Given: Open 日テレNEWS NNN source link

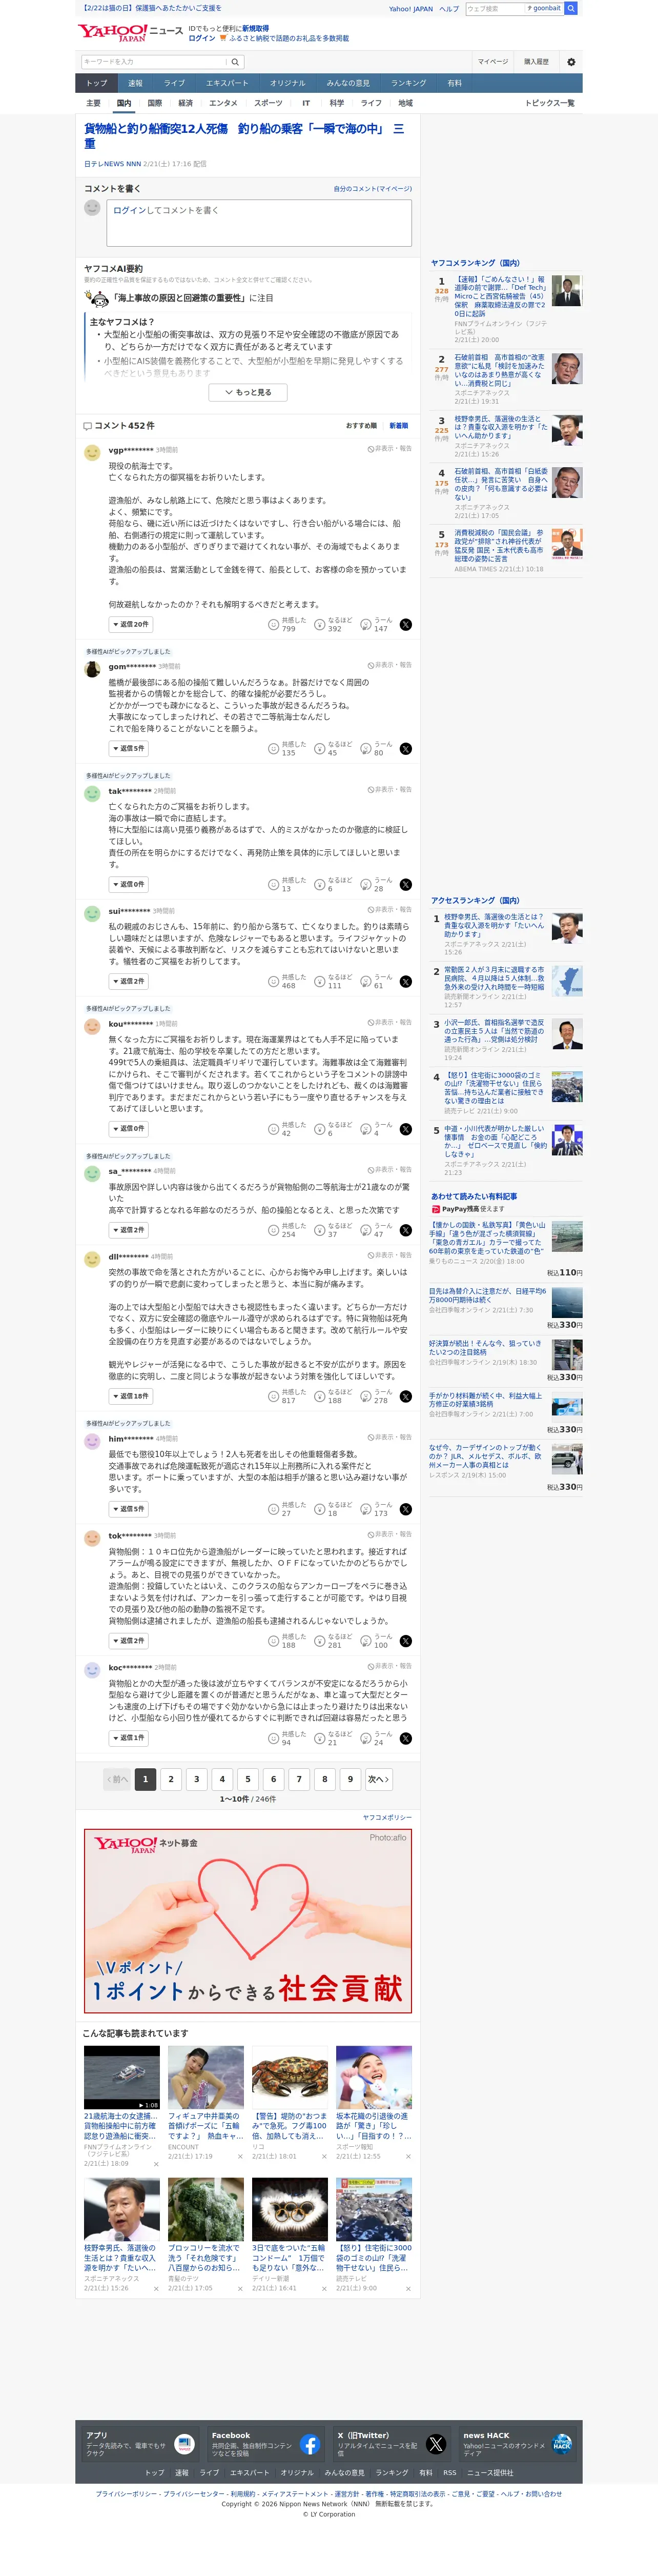Looking at the screenshot, I should click(112, 164).
